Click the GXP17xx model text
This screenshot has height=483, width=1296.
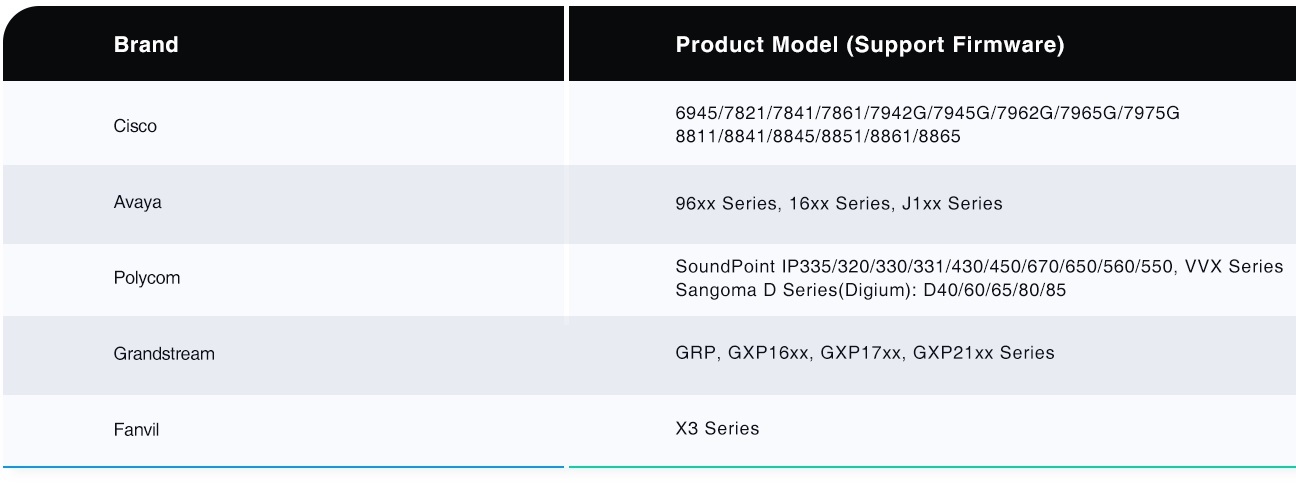862,353
